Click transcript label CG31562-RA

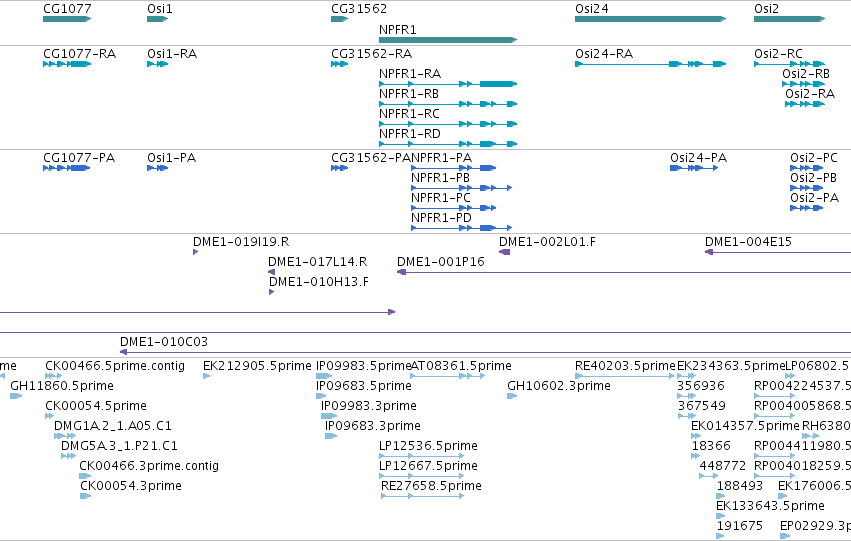[x=372, y=54]
